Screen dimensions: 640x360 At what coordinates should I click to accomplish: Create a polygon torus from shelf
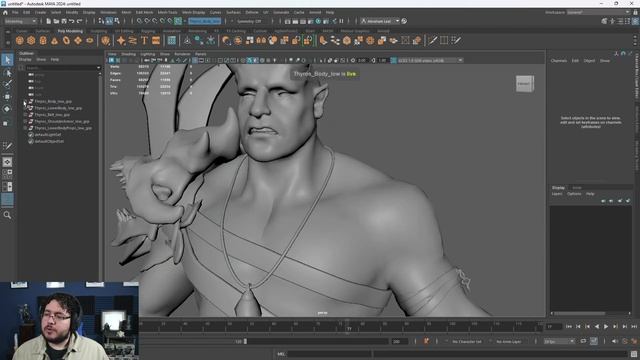[x=66, y=40]
